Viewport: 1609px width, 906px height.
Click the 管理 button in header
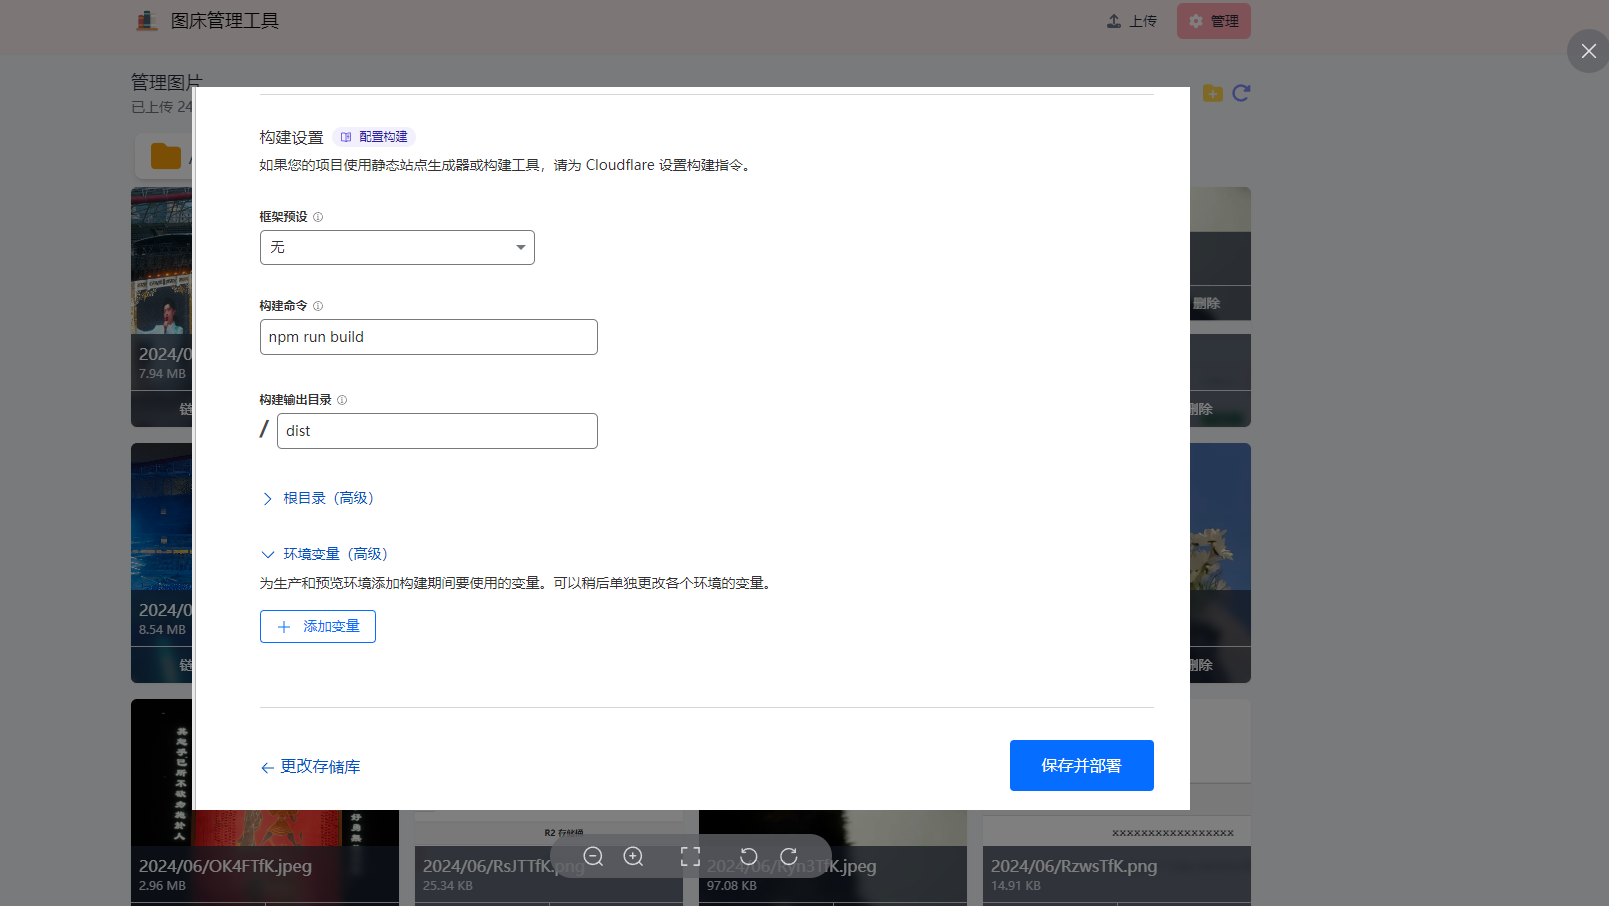[1213, 21]
